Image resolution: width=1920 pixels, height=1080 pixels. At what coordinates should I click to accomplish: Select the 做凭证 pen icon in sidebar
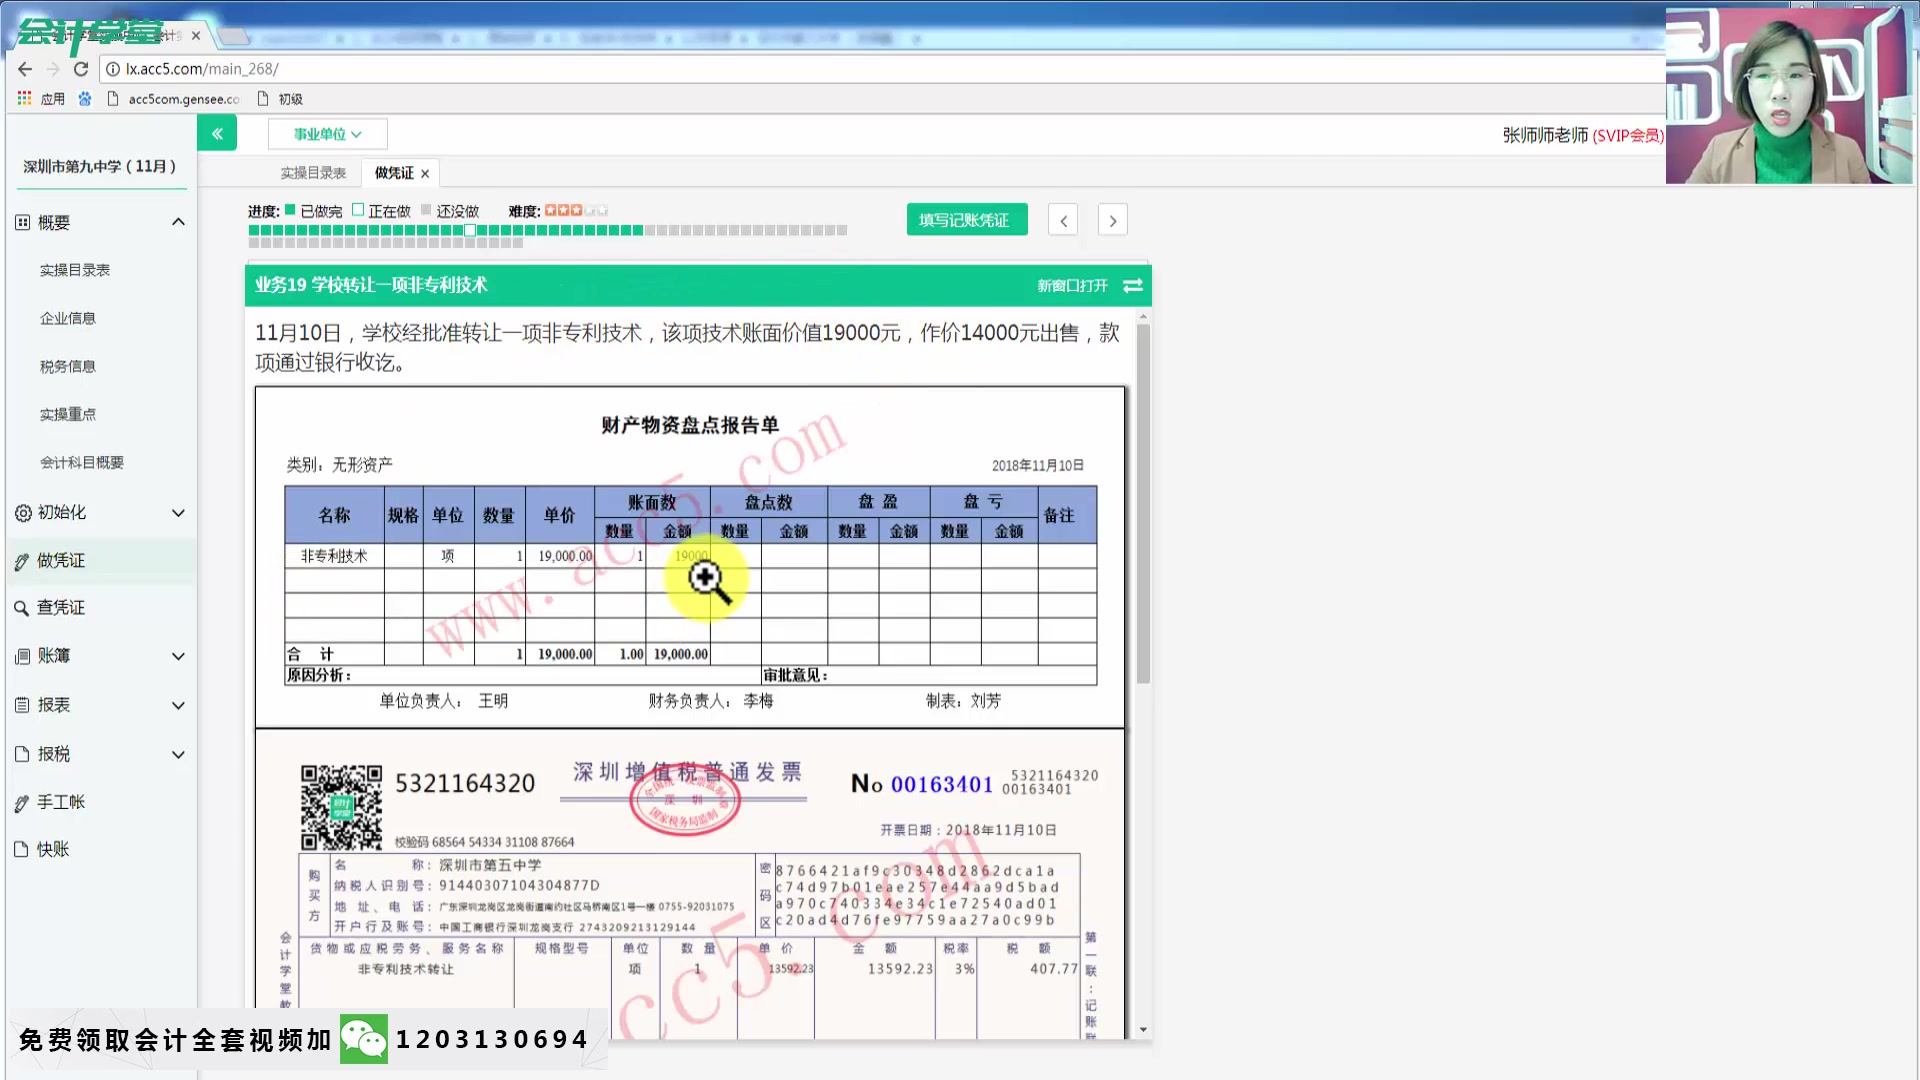[22, 559]
